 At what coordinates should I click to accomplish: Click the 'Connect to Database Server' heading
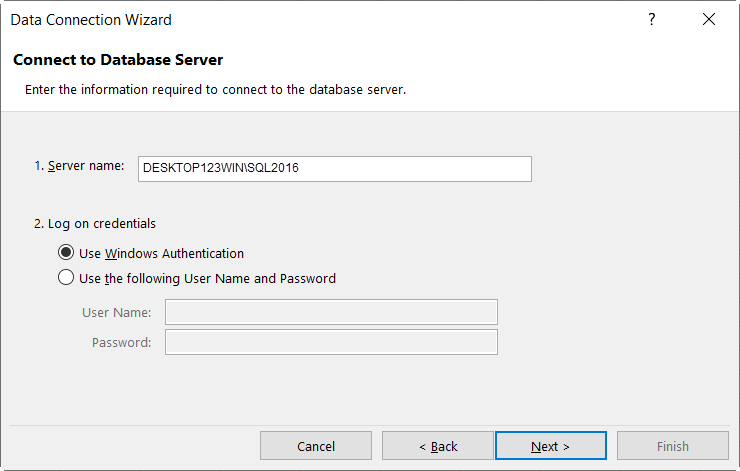[118, 60]
